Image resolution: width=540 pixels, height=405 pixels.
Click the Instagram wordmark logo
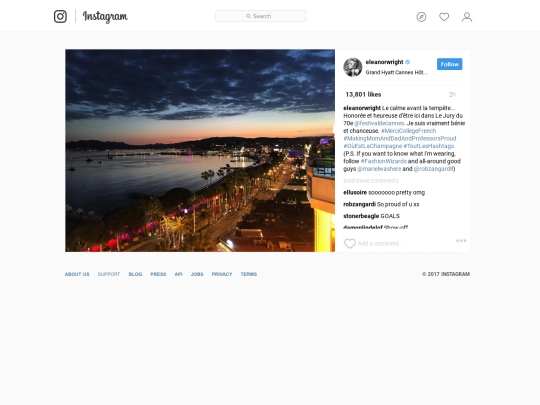105,16
